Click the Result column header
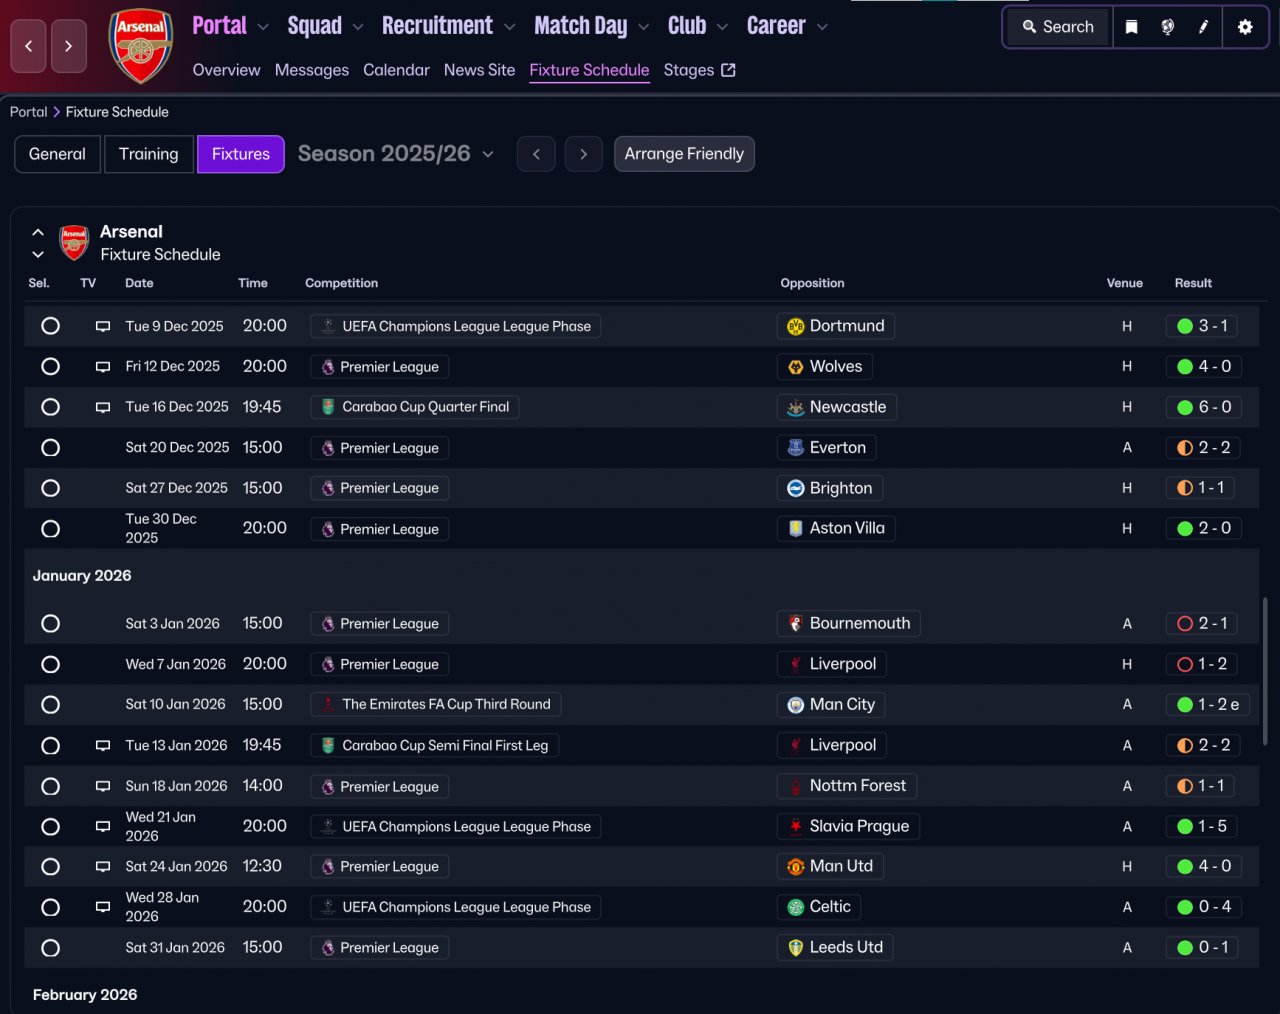This screenshot has height=1014, width=1280. pos(1193,283)
